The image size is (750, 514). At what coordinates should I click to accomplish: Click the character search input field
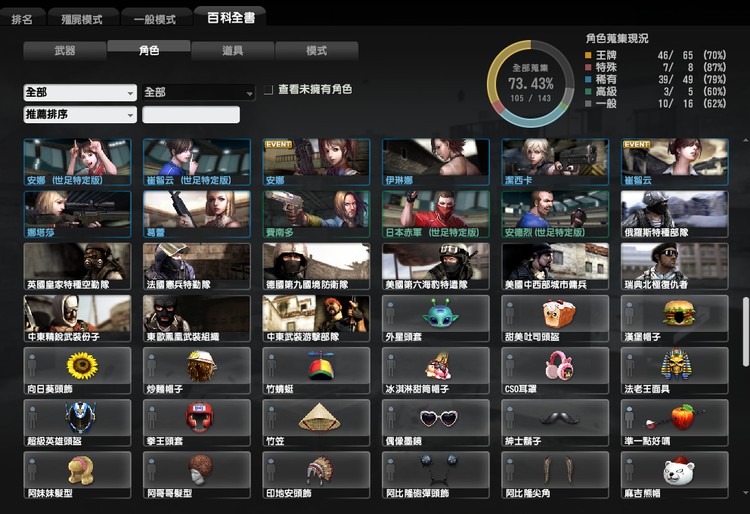click(191, 115)
